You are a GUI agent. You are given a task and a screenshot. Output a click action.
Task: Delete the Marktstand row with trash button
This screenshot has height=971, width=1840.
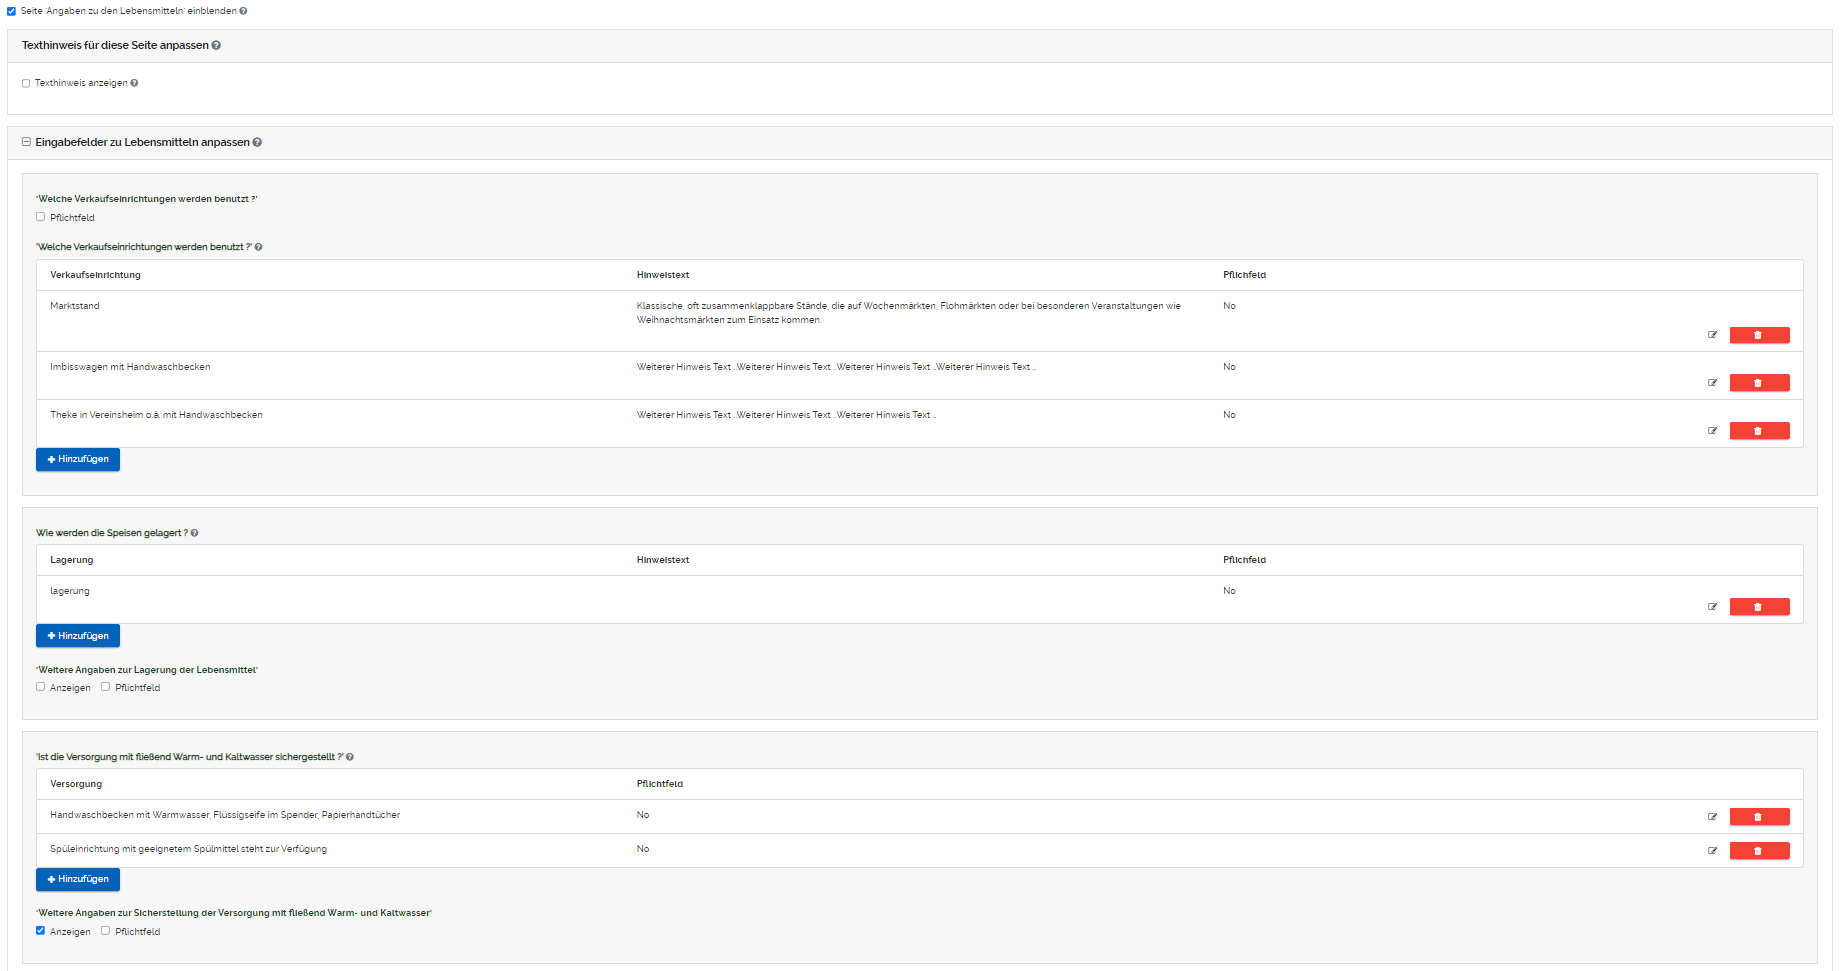tap(1758, 335)
